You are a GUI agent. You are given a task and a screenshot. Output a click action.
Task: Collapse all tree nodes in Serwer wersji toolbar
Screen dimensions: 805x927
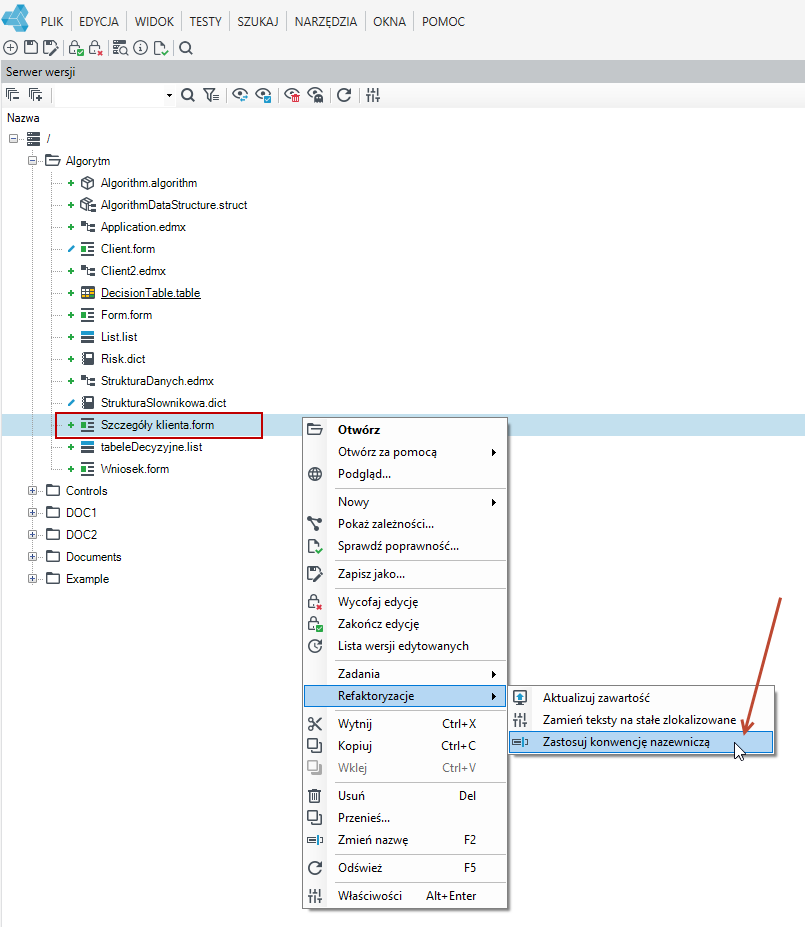tap(12, 95)
